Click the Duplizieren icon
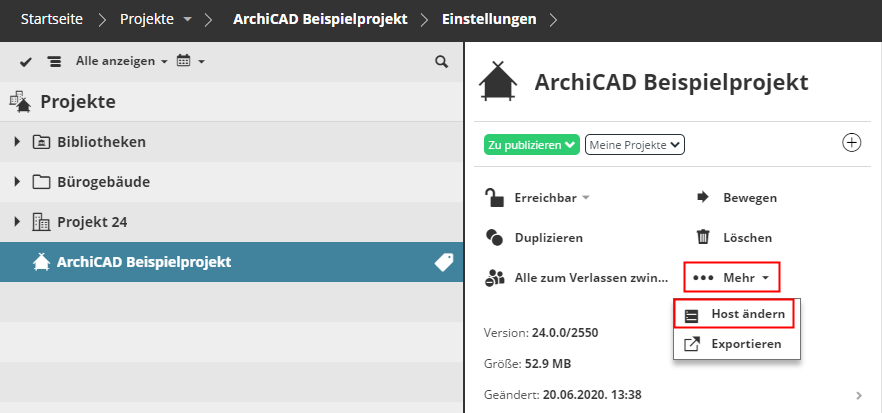Image resolution: width=882 pixels, height=413 pixels. (494, 238)
